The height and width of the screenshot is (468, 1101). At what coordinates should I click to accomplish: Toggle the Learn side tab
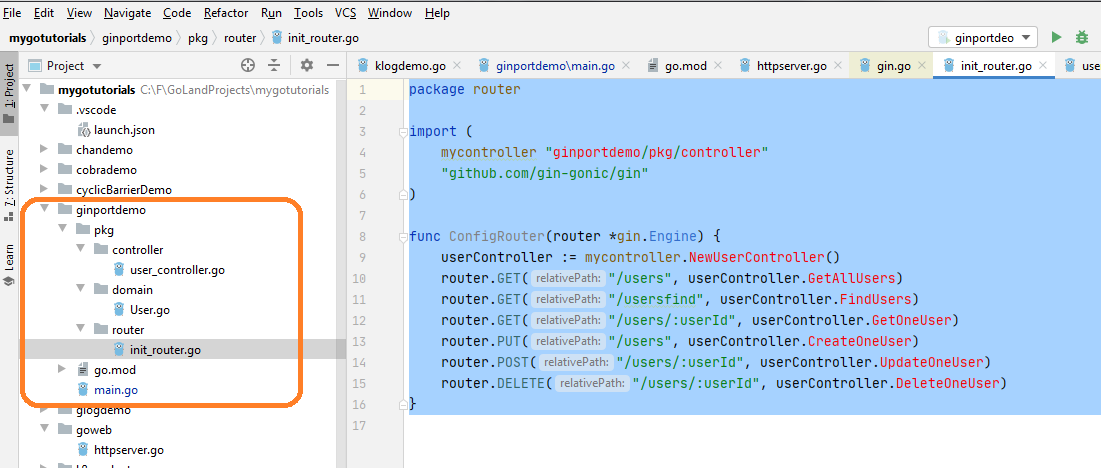point(9,265)
